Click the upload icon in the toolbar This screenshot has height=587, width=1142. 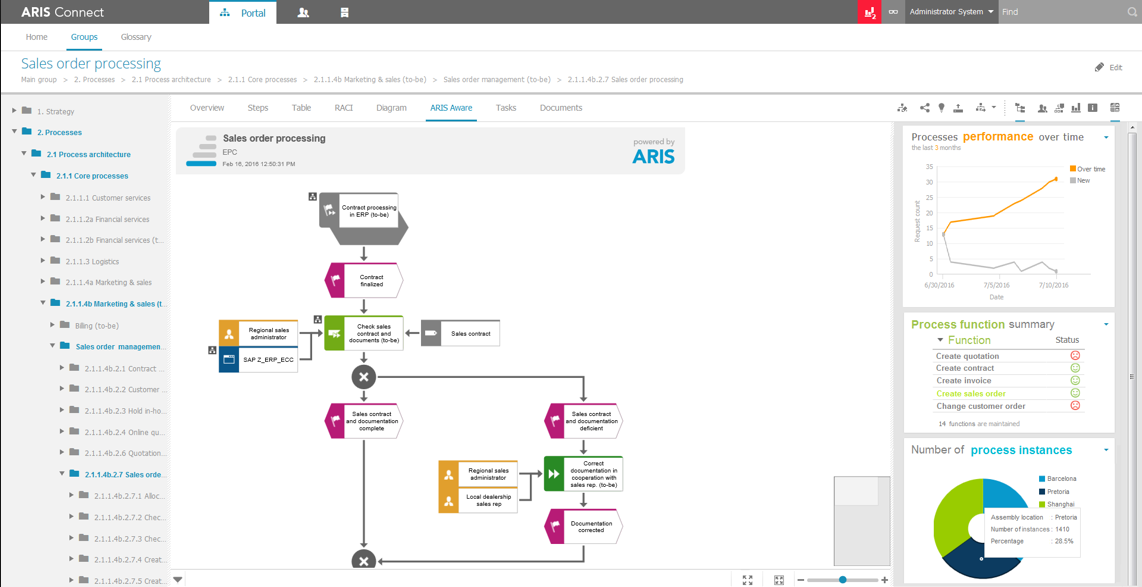[958, 108]
